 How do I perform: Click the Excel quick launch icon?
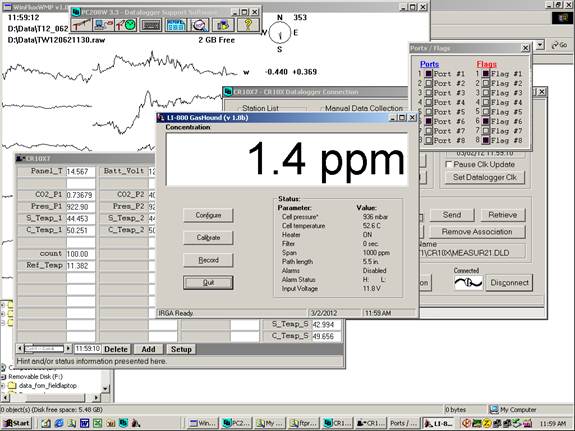coord(97,423)
